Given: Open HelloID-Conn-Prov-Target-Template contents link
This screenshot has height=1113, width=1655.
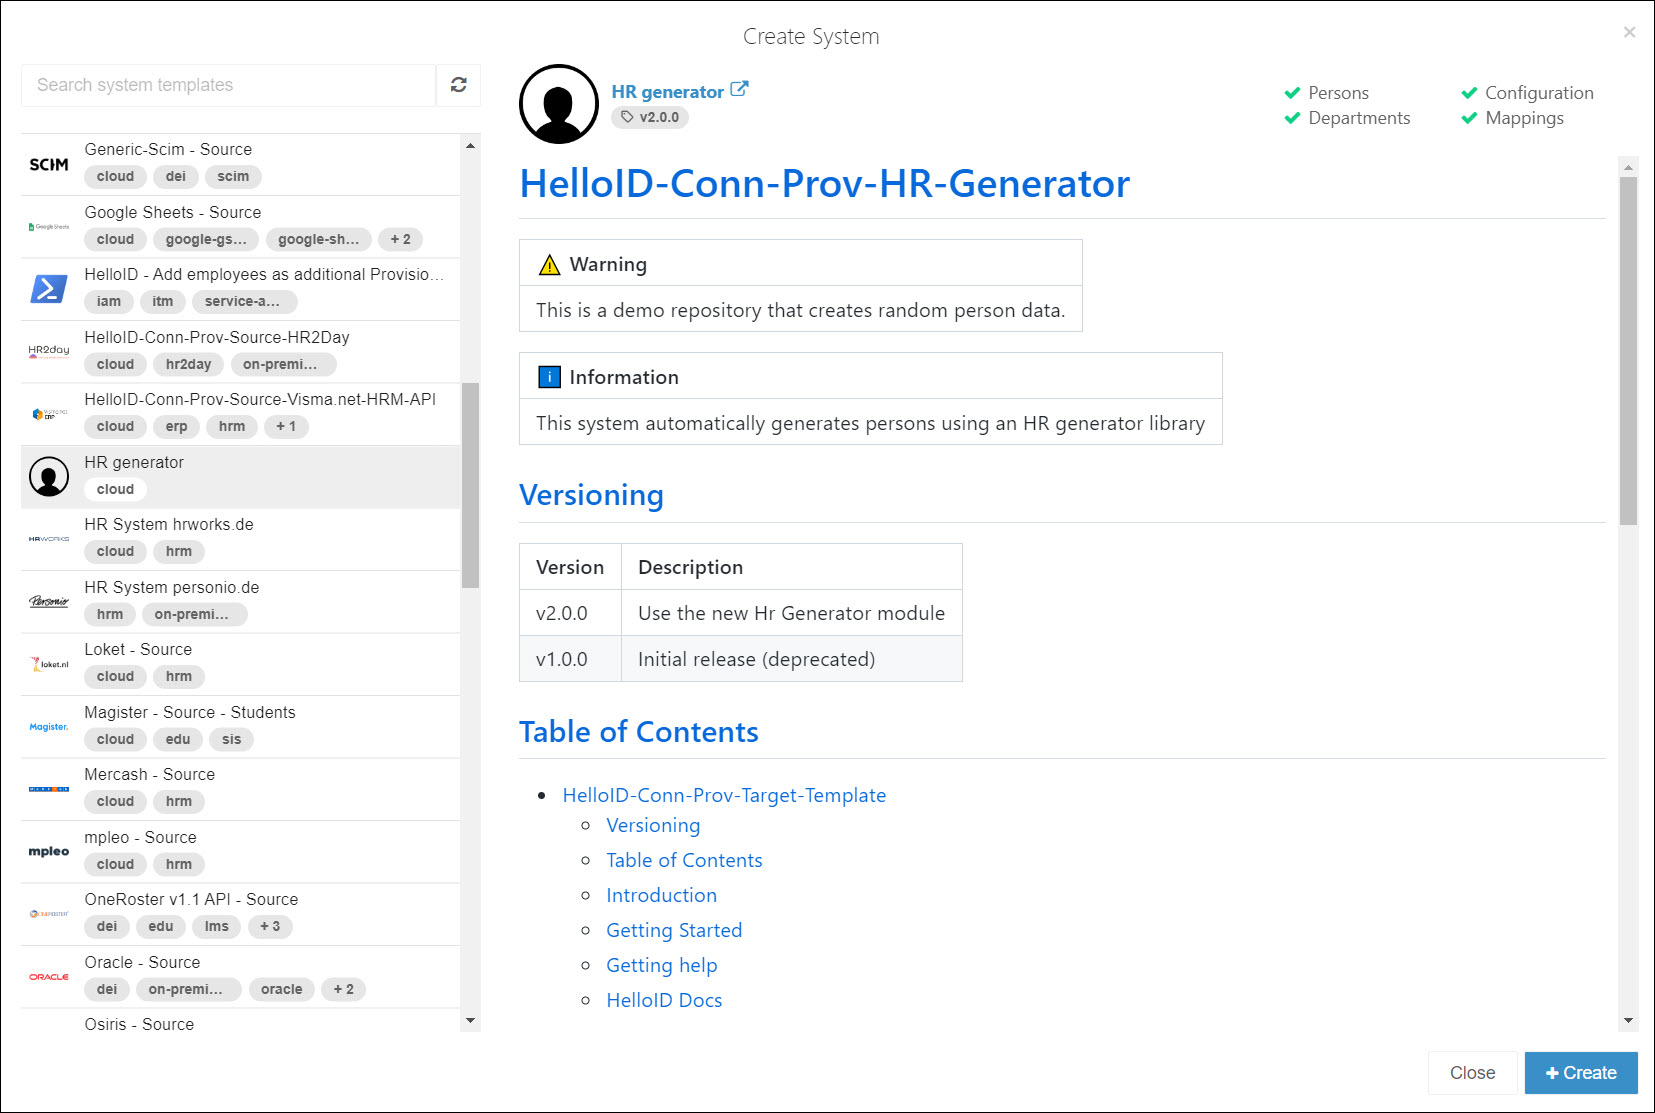Looking at the screenshot, I should tap(724, 795).
